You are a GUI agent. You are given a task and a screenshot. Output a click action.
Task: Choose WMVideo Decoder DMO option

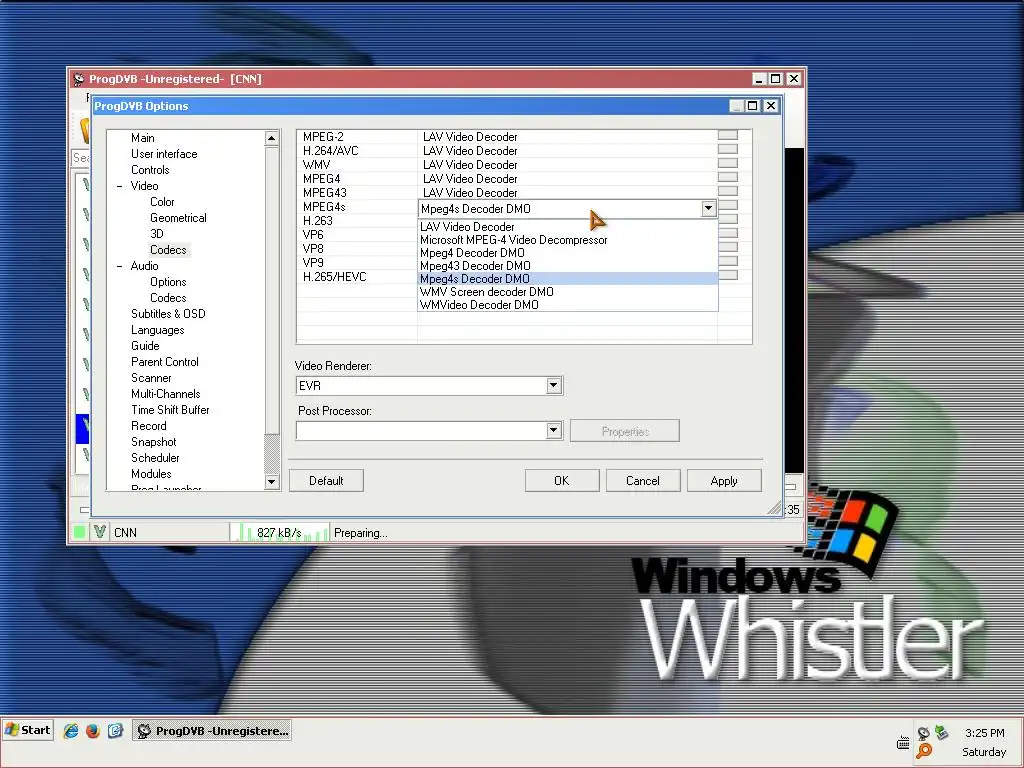pyautogui.click(x=568, y=305)
